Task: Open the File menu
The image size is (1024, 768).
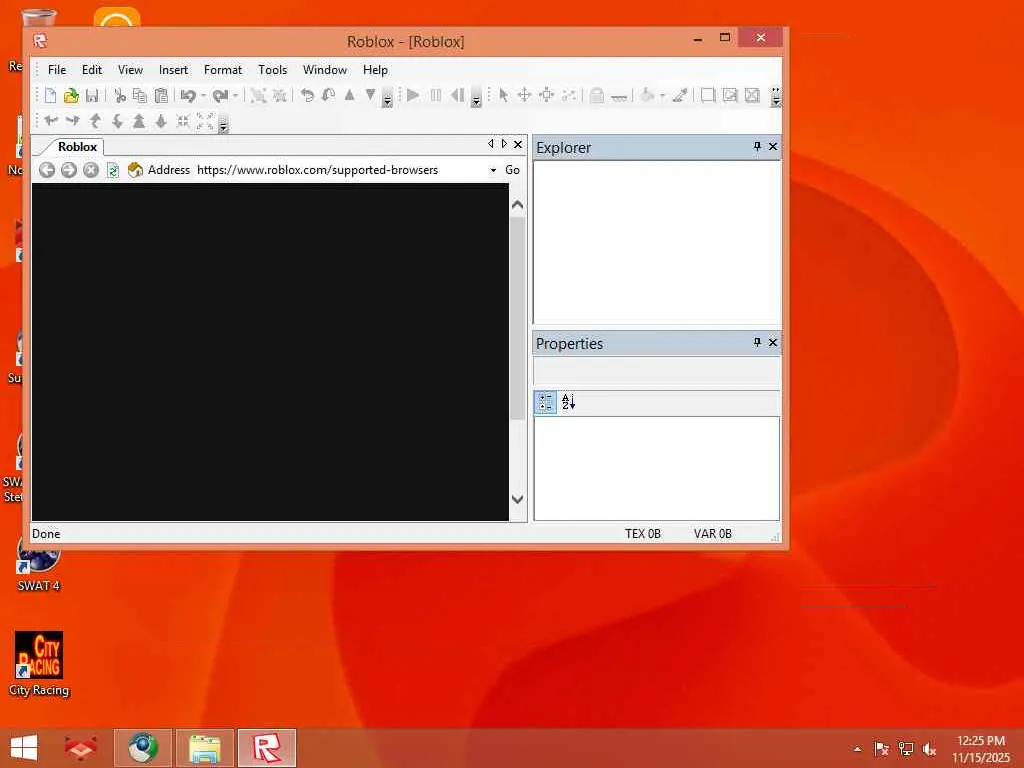Action: tap(57, 70)
